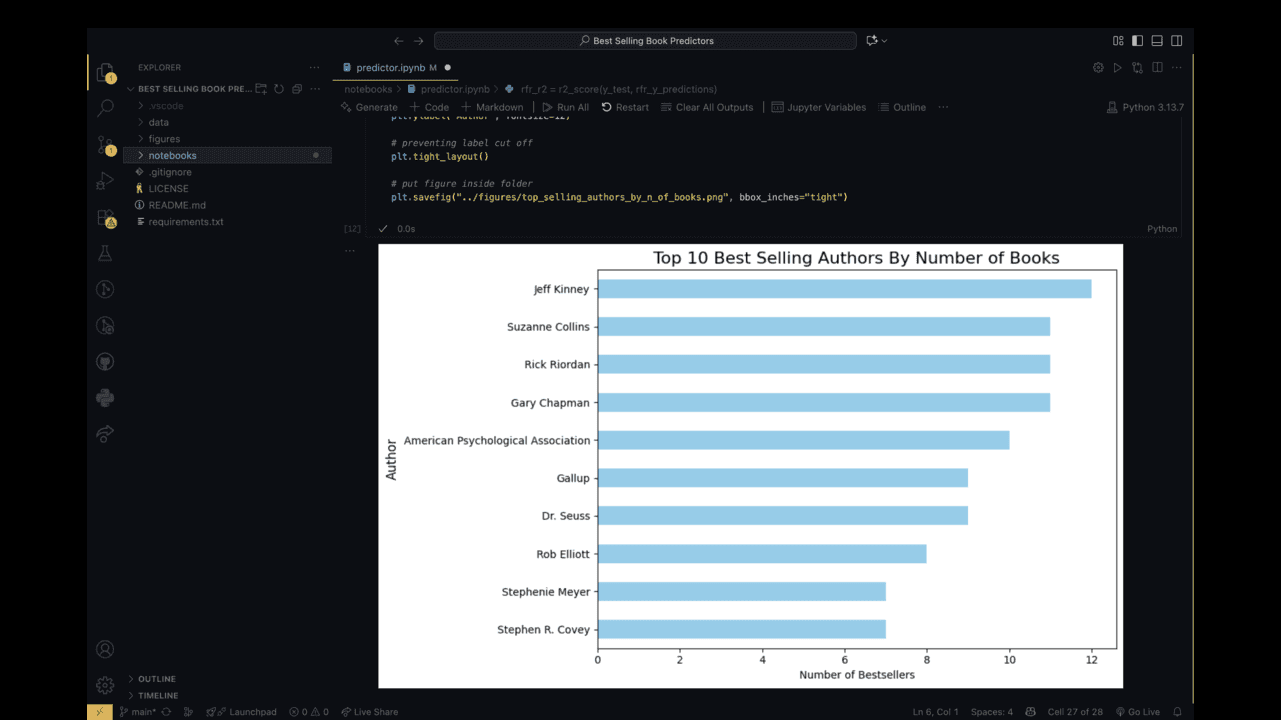Viewport: 1281px width, 720px height.
Task: Click the compare changes icon in editor title
Action: (1138, 68)
